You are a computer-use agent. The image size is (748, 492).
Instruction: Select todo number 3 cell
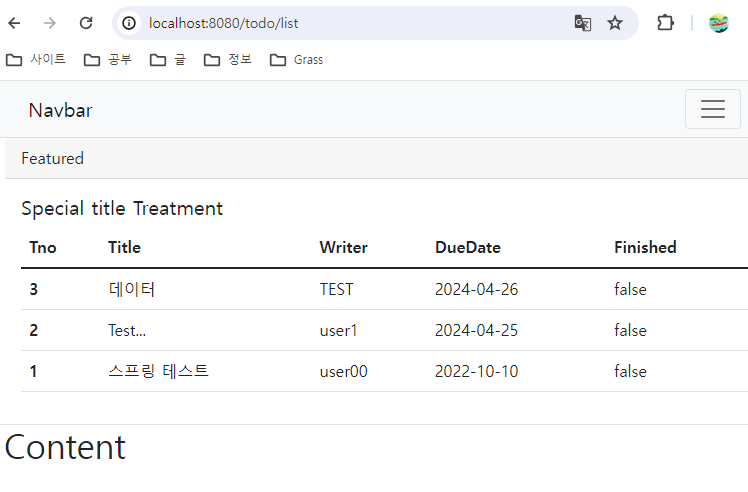33,289
